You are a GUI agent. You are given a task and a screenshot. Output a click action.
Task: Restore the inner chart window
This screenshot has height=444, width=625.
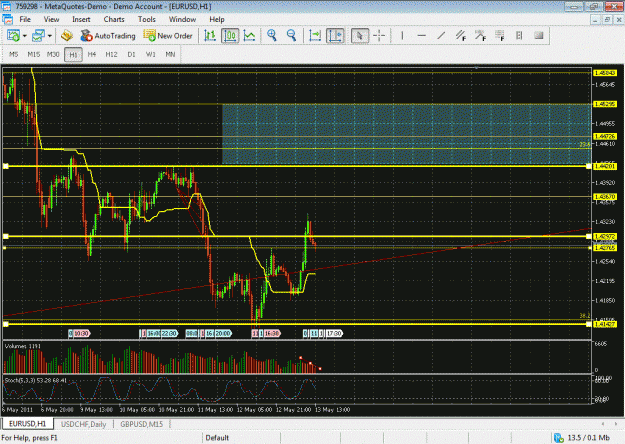[607, 20]
